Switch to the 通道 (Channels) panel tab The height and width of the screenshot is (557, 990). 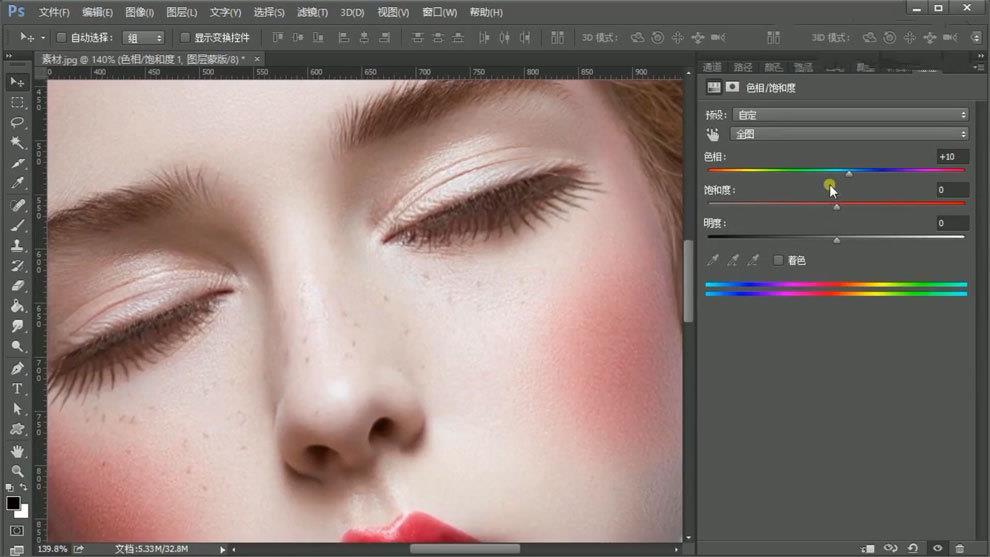(712, 67)
